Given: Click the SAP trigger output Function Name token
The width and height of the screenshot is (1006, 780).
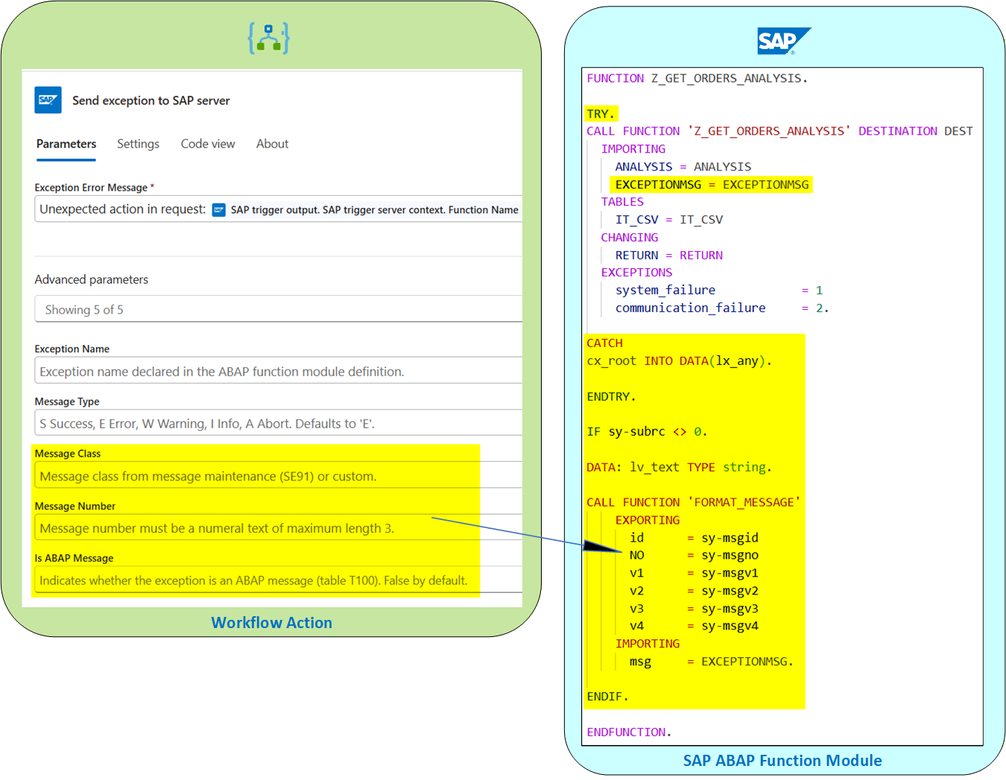Looking at the screenshot, I should point(366,210).
